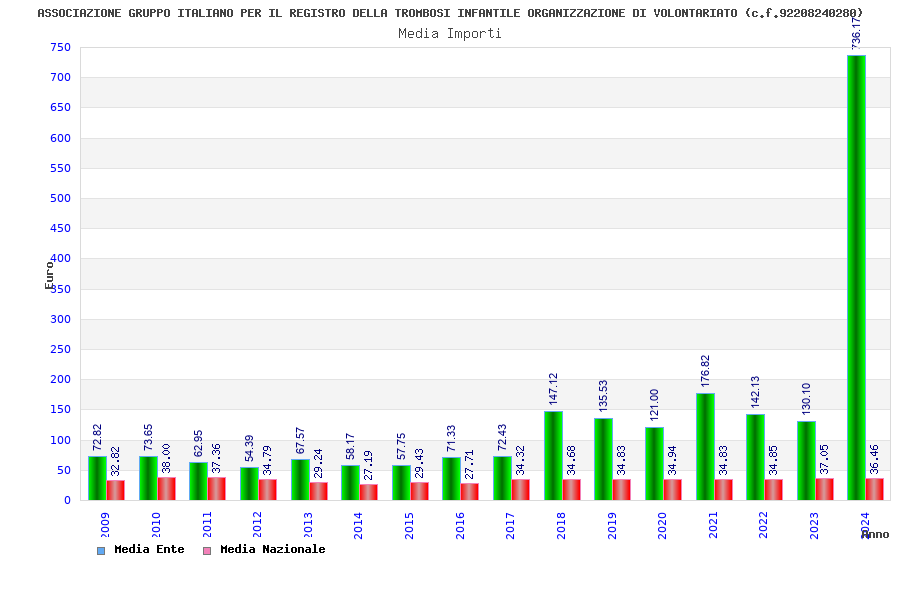
Task: Click the green 2016 bar labeled 71.33
Action: [x=452, y=479]
